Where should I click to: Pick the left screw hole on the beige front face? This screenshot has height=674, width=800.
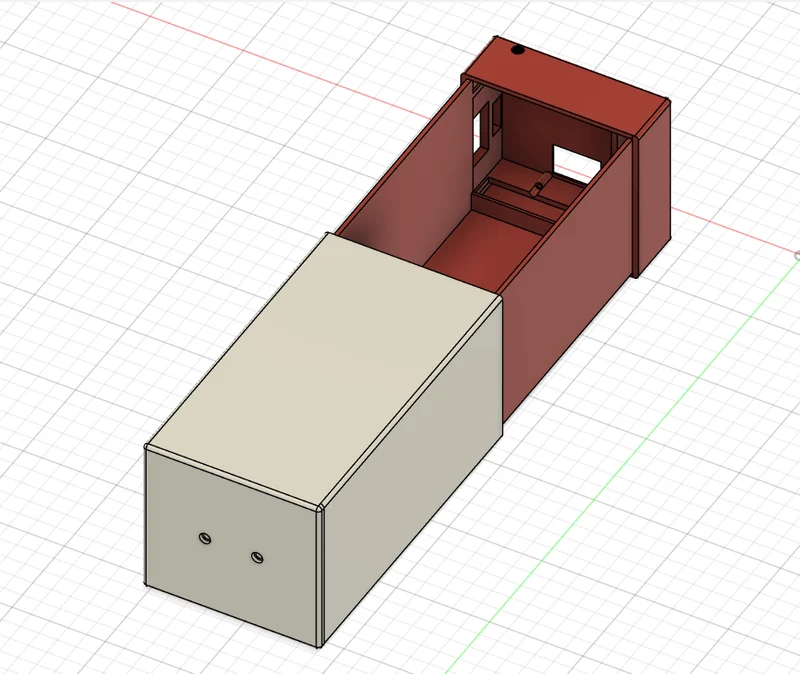tap(205, 538)
